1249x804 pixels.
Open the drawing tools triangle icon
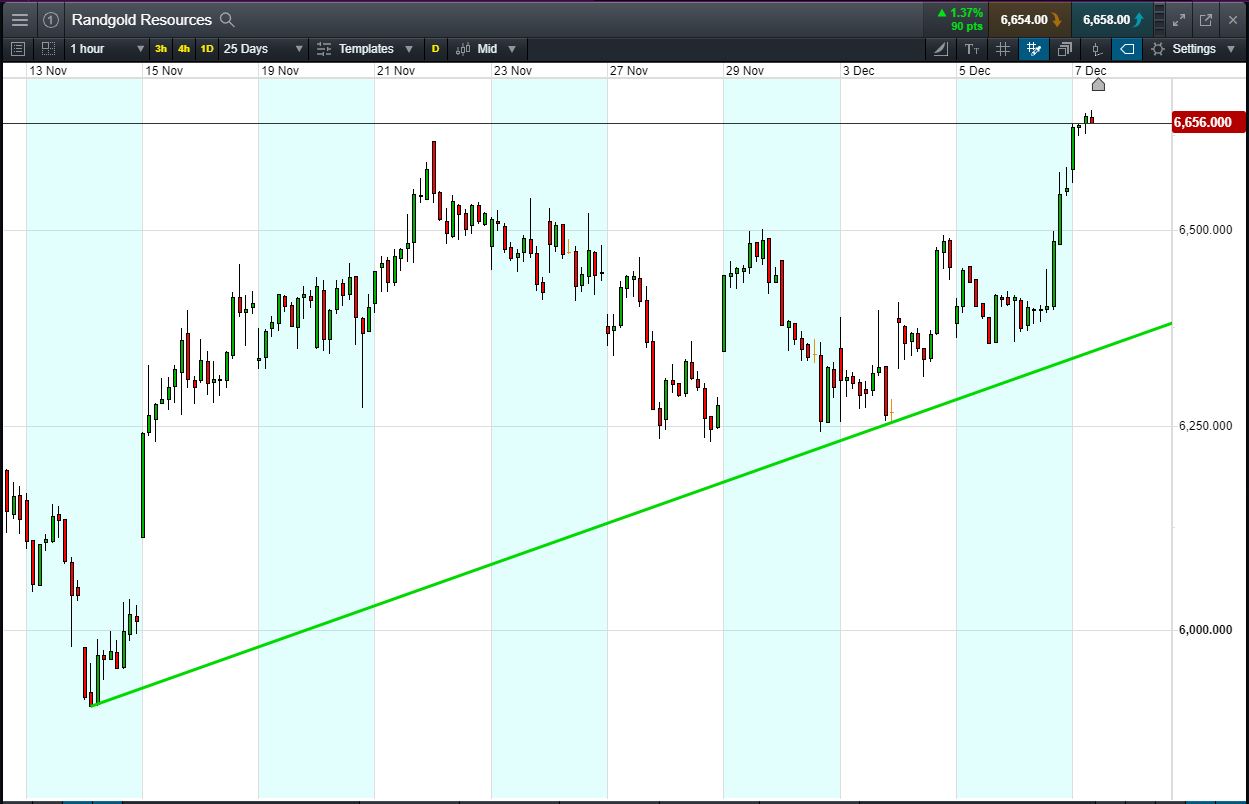(x=941, y=48)
